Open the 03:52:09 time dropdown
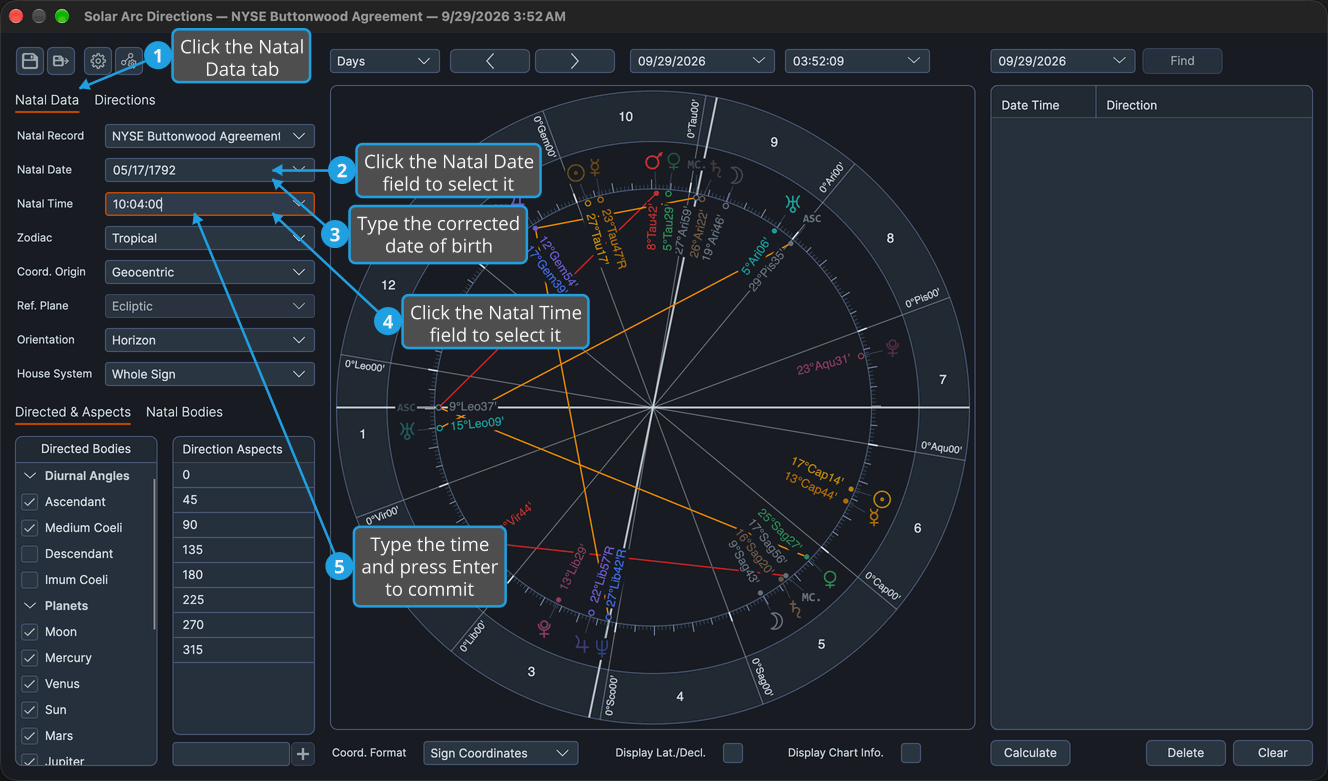The width and height of the screenshot is (1328, 781). [857, 61]
